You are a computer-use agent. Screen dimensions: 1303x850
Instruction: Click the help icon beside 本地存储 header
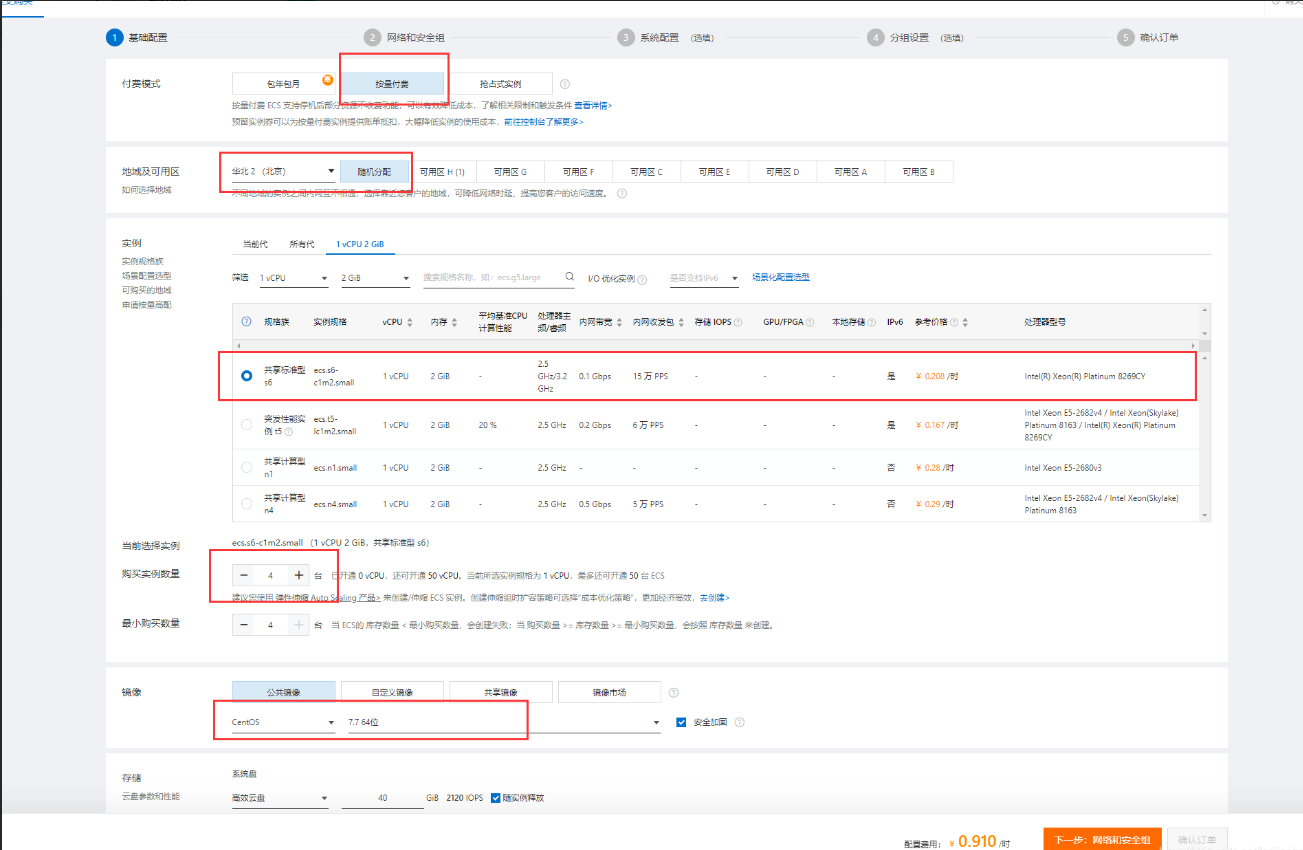[873, 322]
